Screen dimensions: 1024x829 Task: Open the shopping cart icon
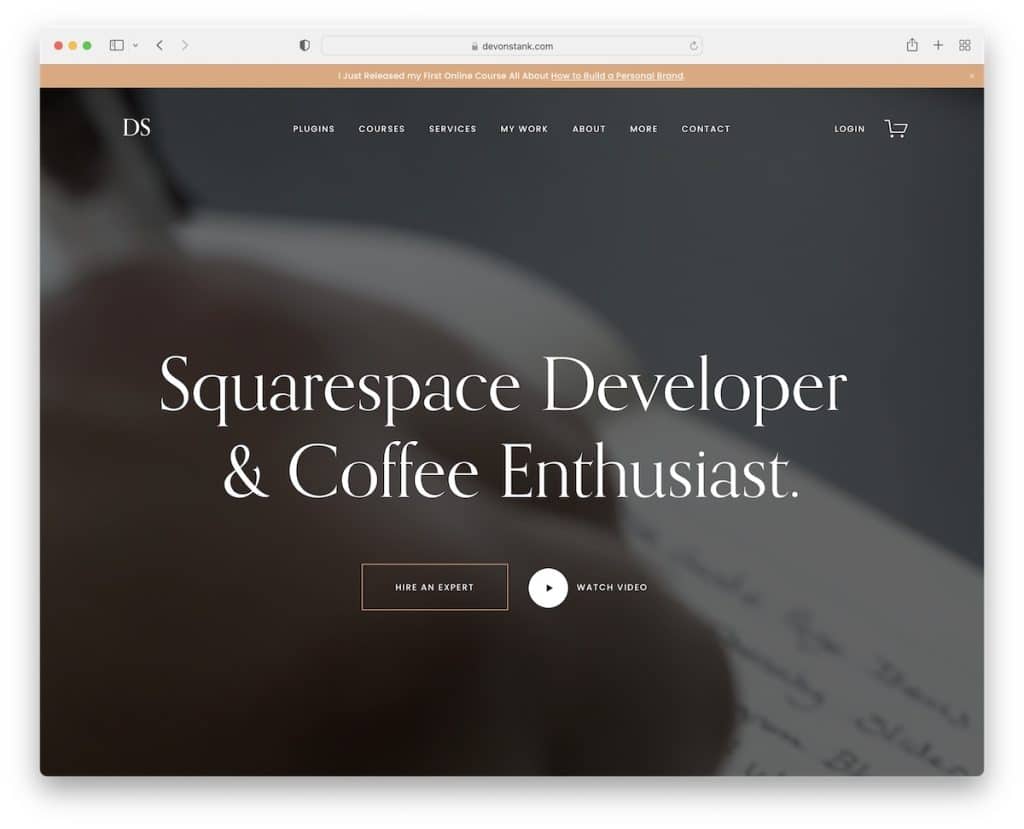point(895,128)
